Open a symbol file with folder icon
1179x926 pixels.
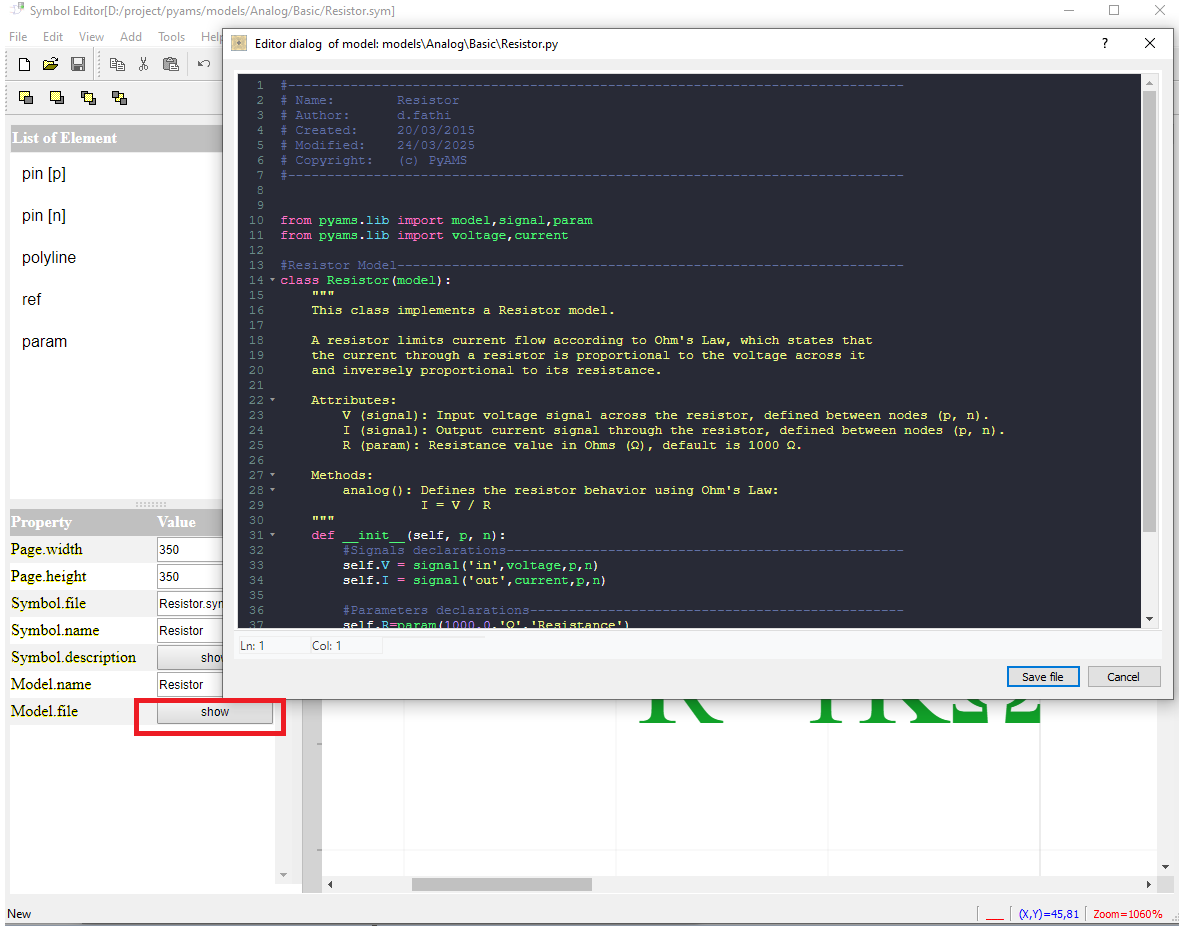tap(50, 65)
